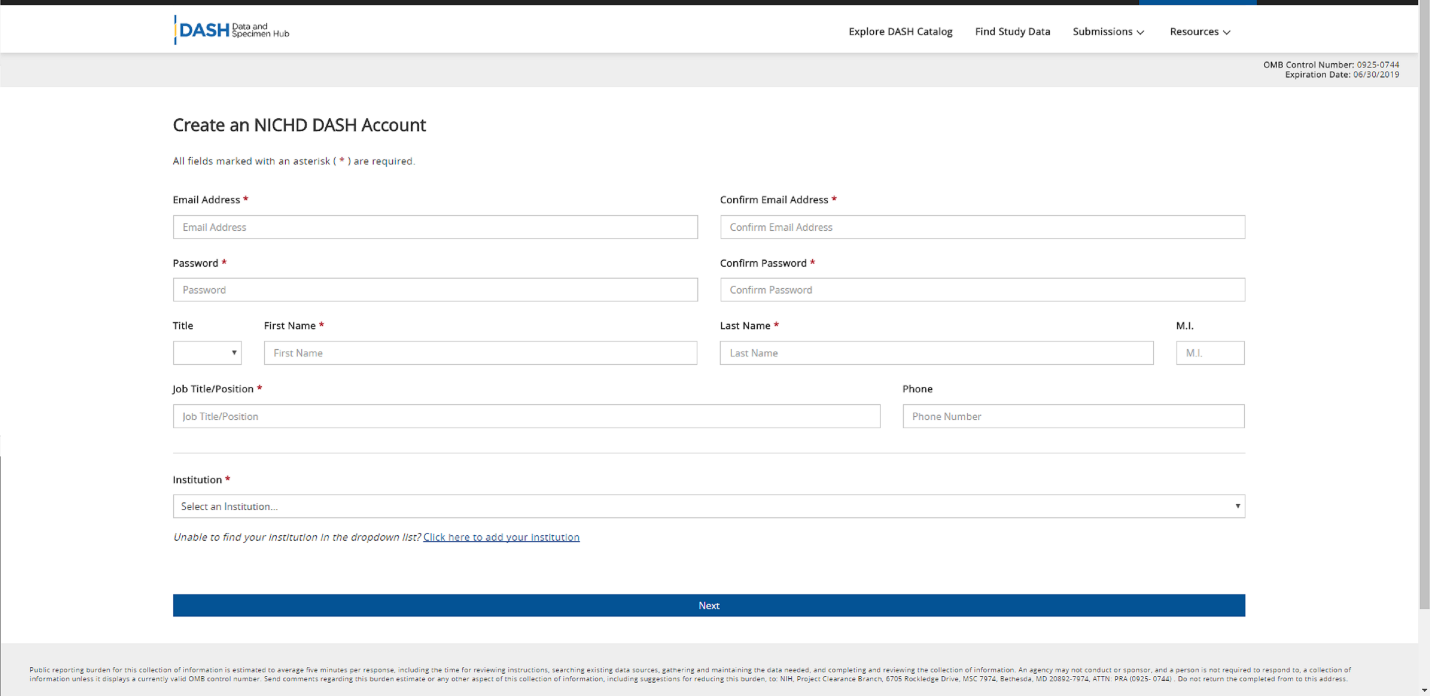Screen dimensions: 1430x696
Task: Click into the First Name field
Action: (480, 353)
